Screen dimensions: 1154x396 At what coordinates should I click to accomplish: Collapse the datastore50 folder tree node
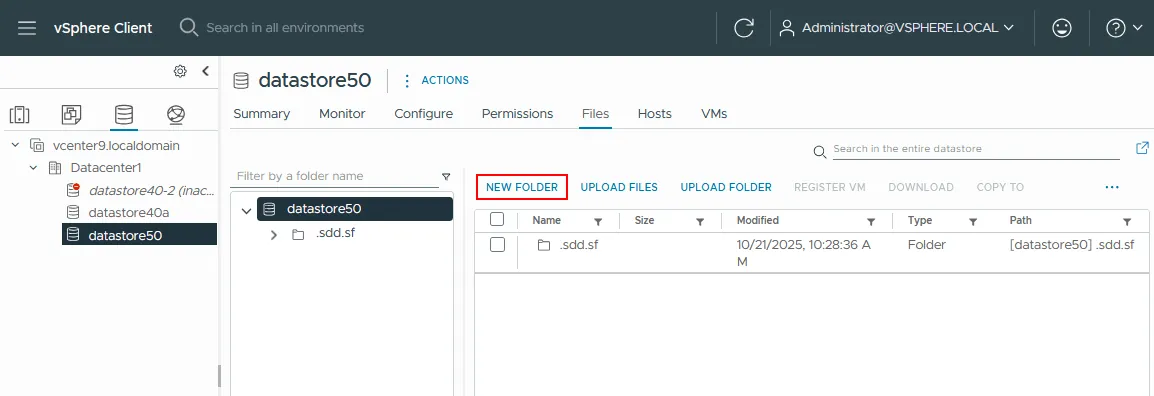coord(247,211)
